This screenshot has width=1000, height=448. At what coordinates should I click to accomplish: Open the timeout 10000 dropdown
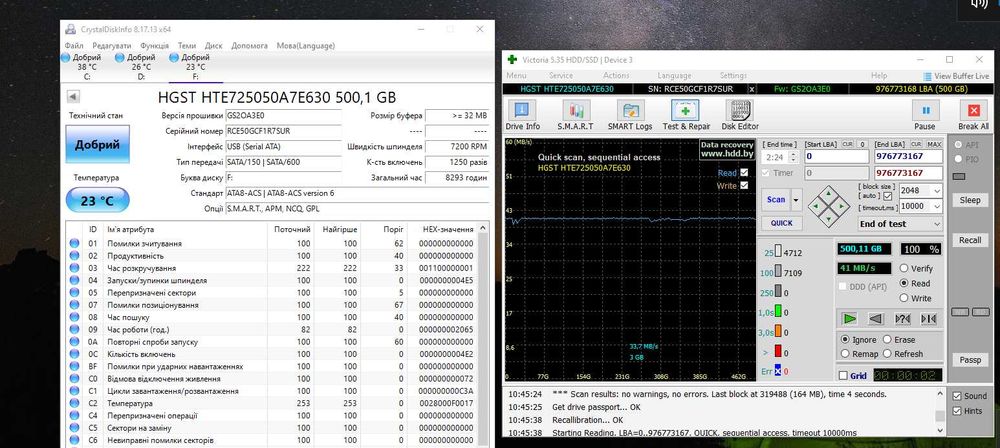pyautogui.click(x=936, y=206)
